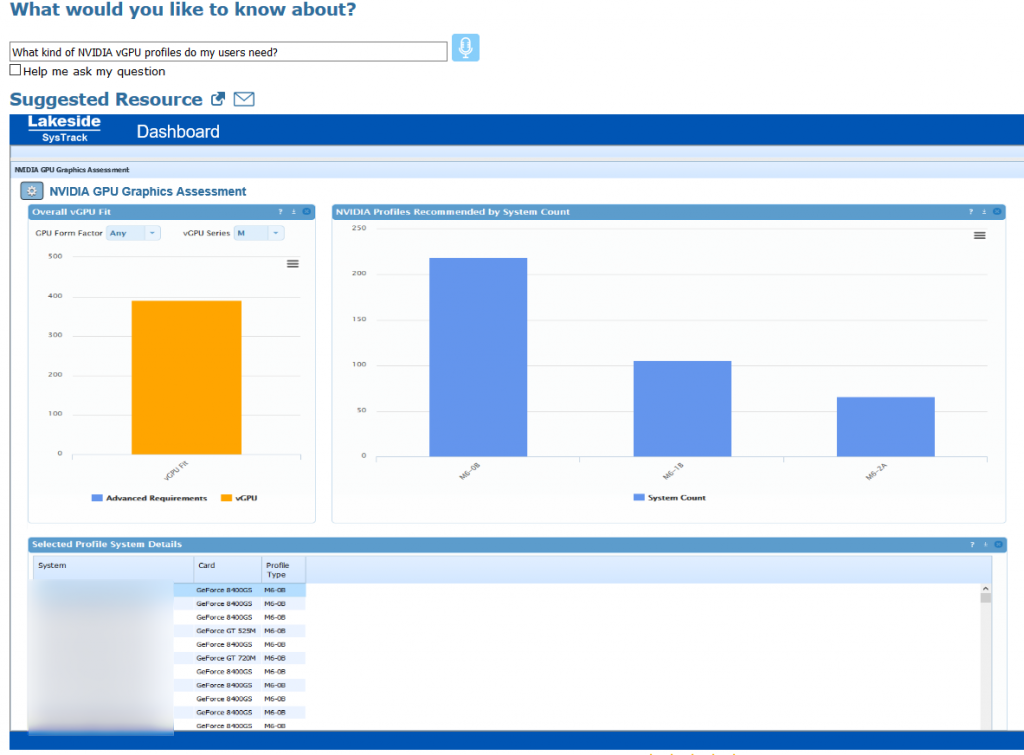Screen dimensions: 1024x755
Task: Sort by the System column header
Action: pos(114,569)
